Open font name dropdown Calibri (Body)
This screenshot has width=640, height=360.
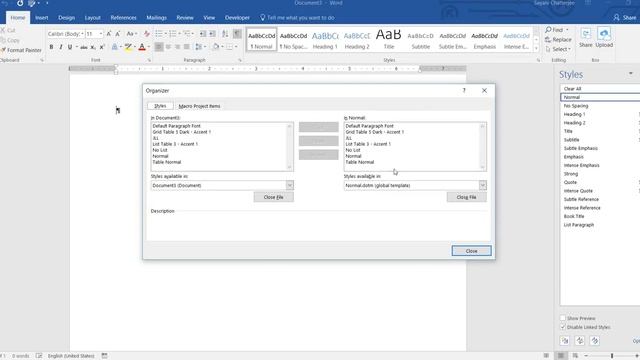coord(82,34)
